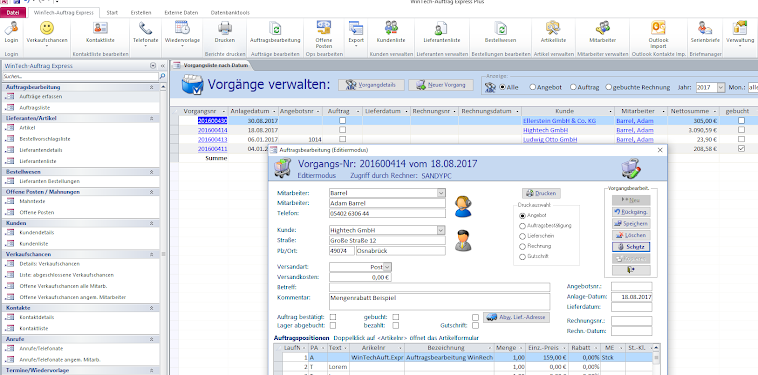Viewport: 758px width, 375px height.
Task: Collapse the Verkaufschancen navigation group
Action: pyautogui.click(x=151, y=254)
